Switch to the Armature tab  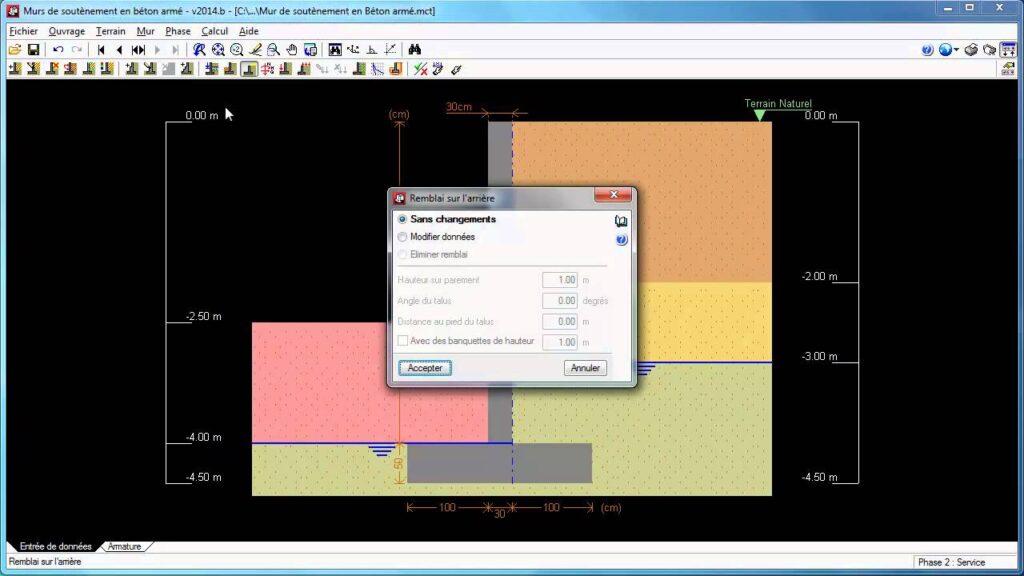[125, 547]
